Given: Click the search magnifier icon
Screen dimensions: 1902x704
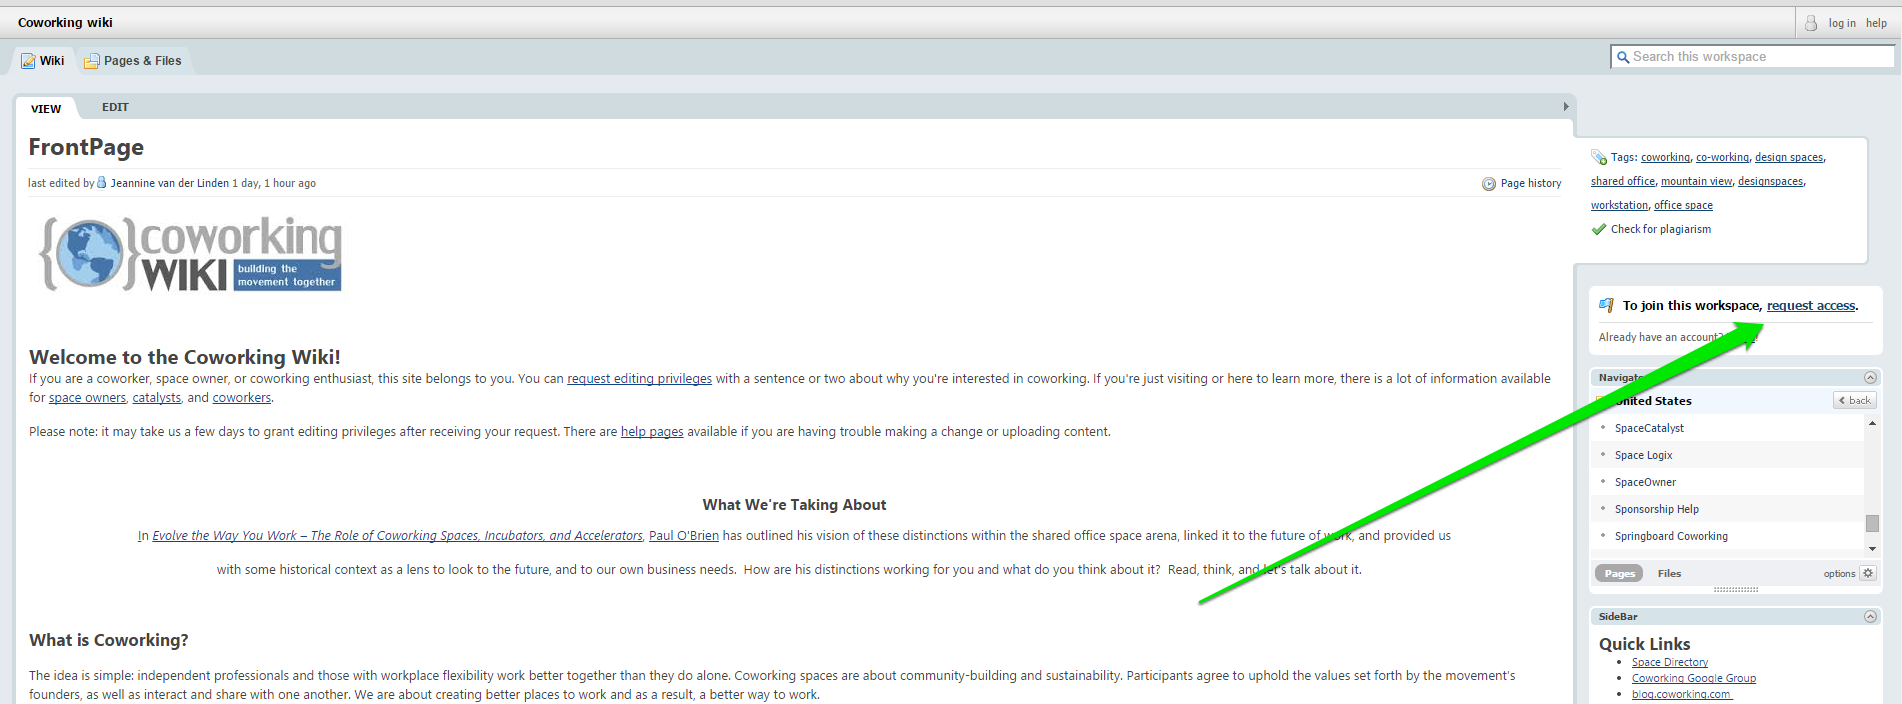Looking at the screenshot, I should (x=1624, y=58).
